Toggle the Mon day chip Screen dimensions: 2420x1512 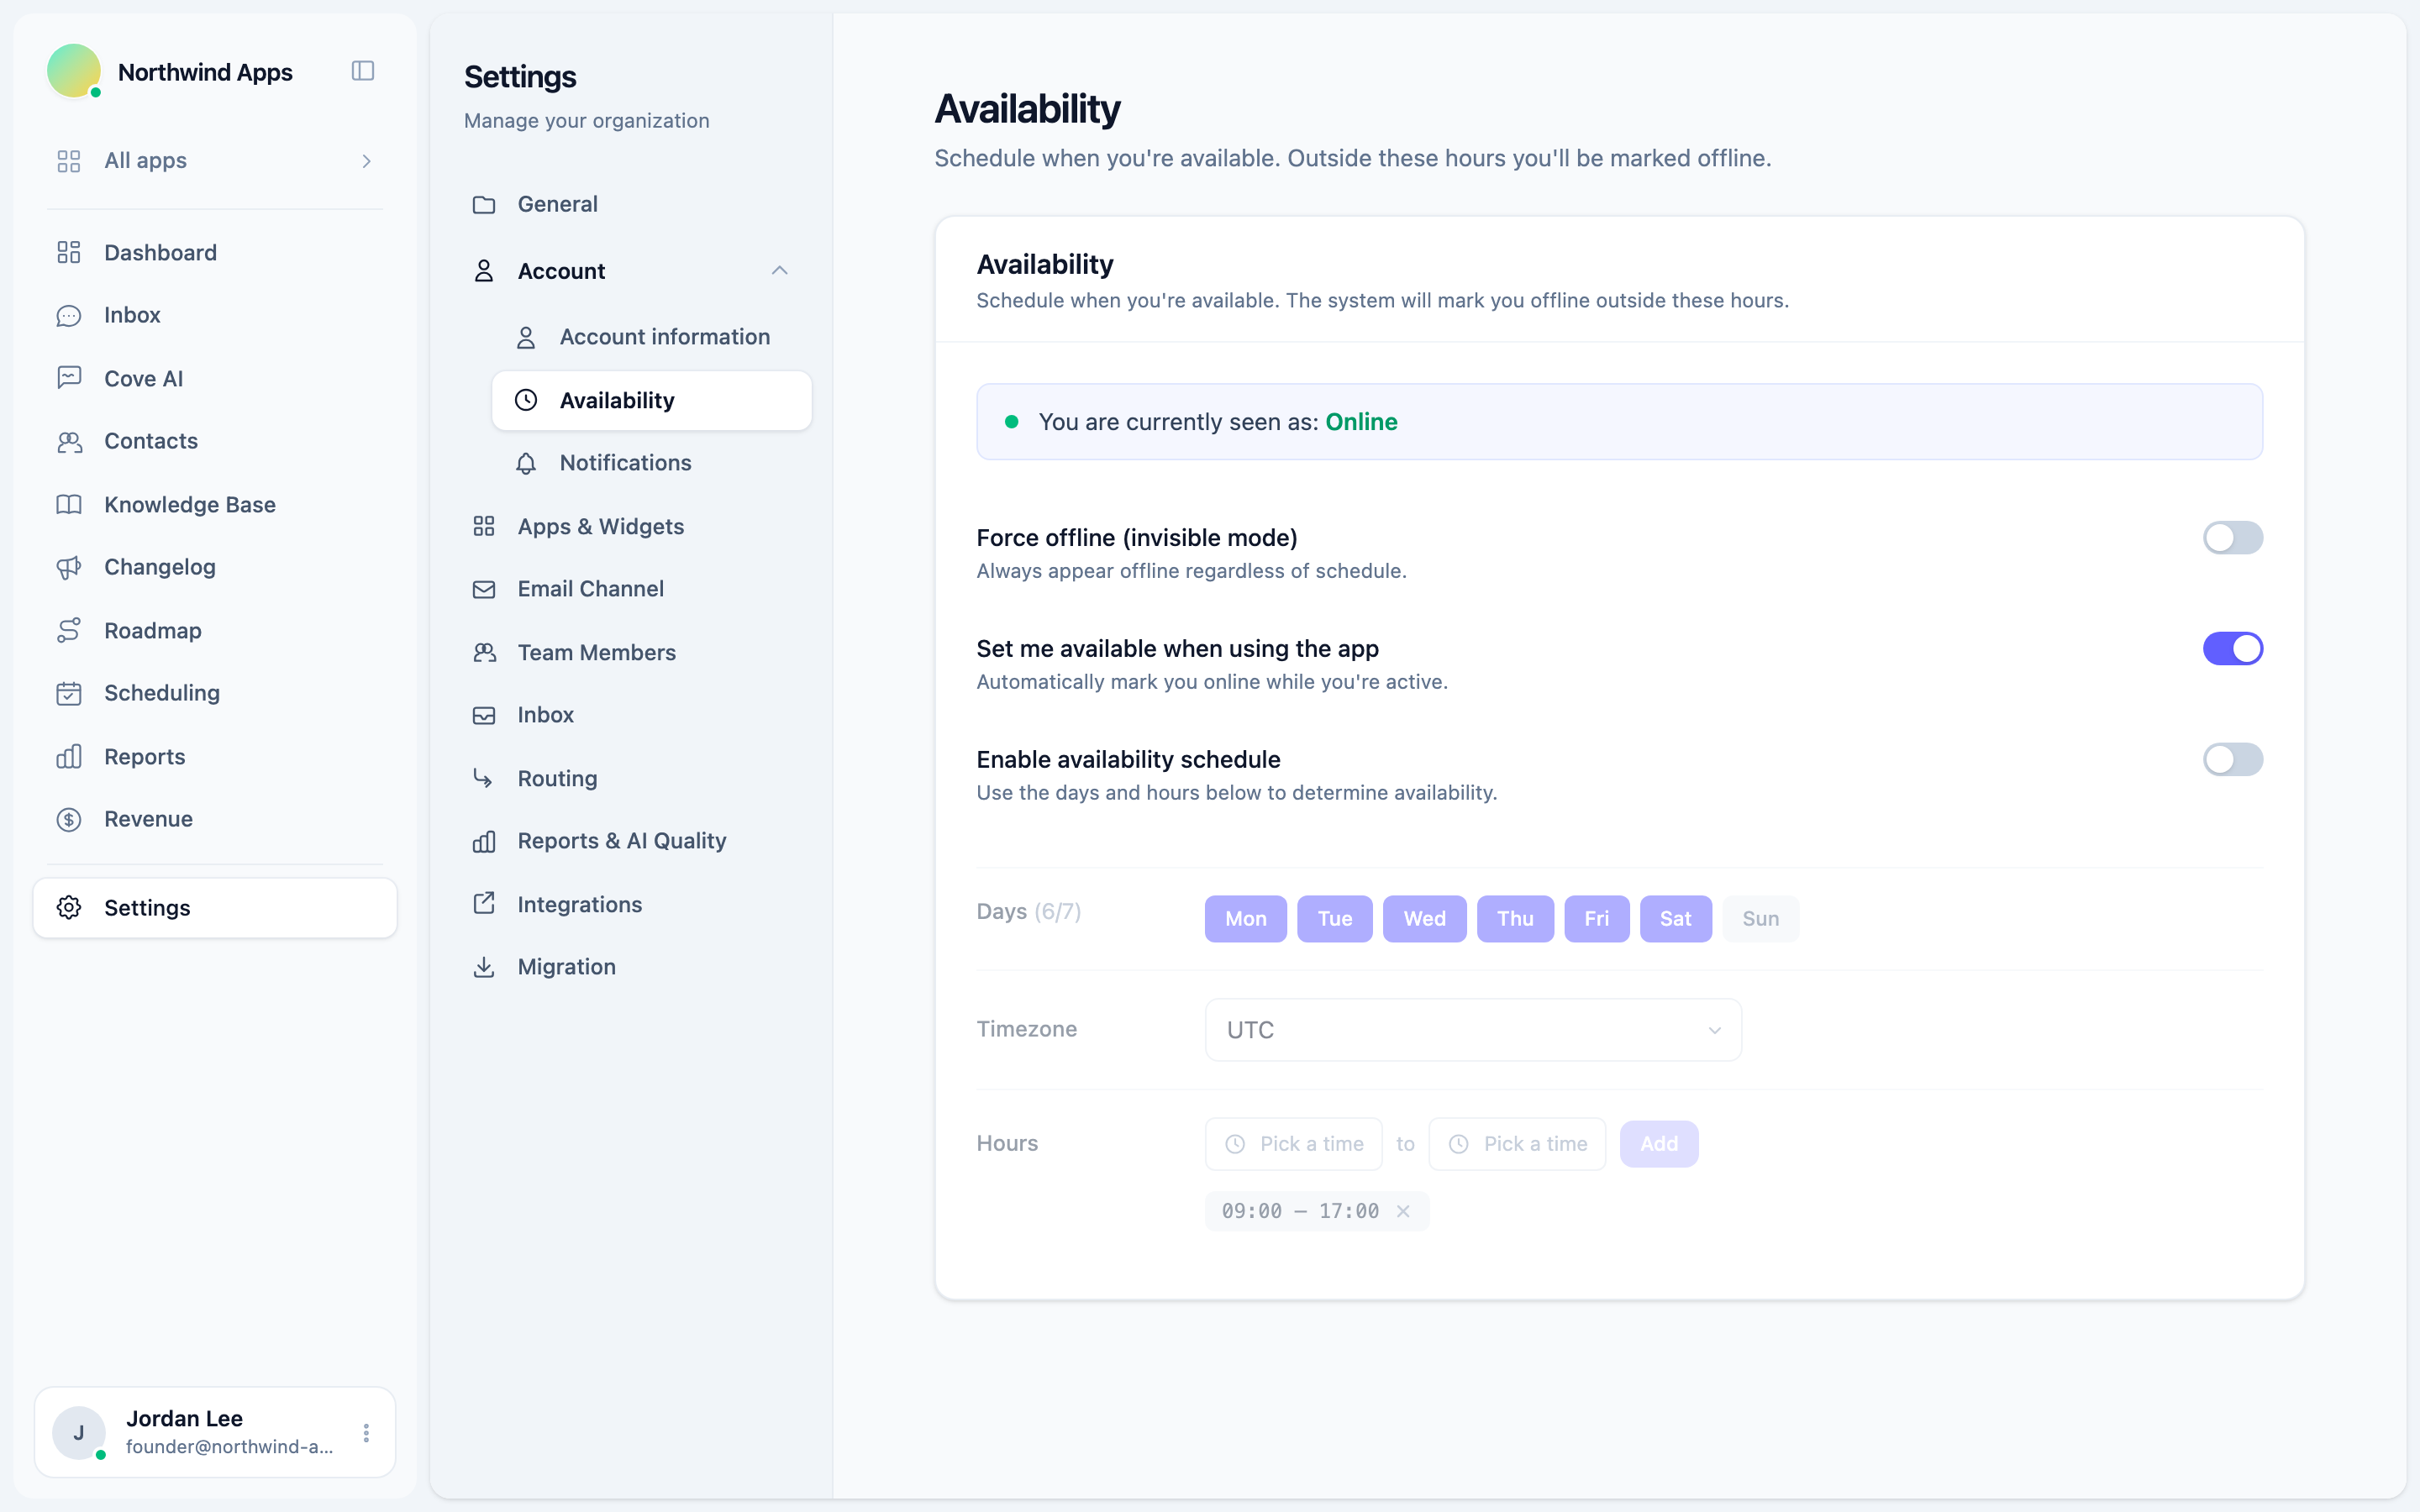coord(1245,918)
